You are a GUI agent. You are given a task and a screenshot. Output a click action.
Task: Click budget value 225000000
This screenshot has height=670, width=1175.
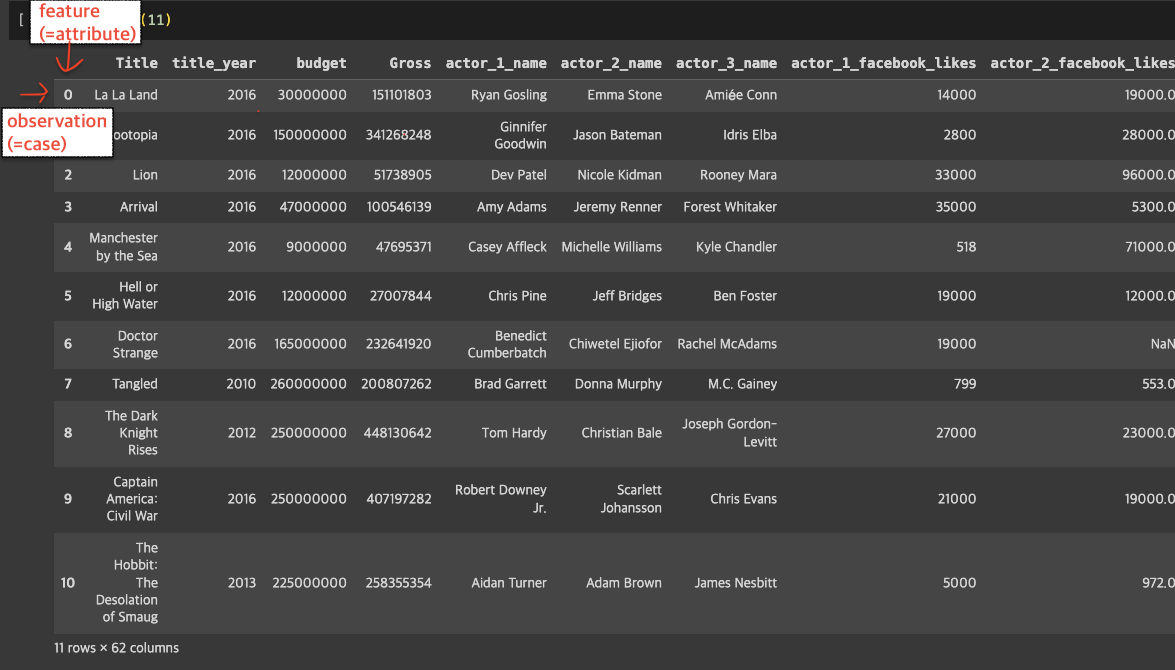[309, 582]
